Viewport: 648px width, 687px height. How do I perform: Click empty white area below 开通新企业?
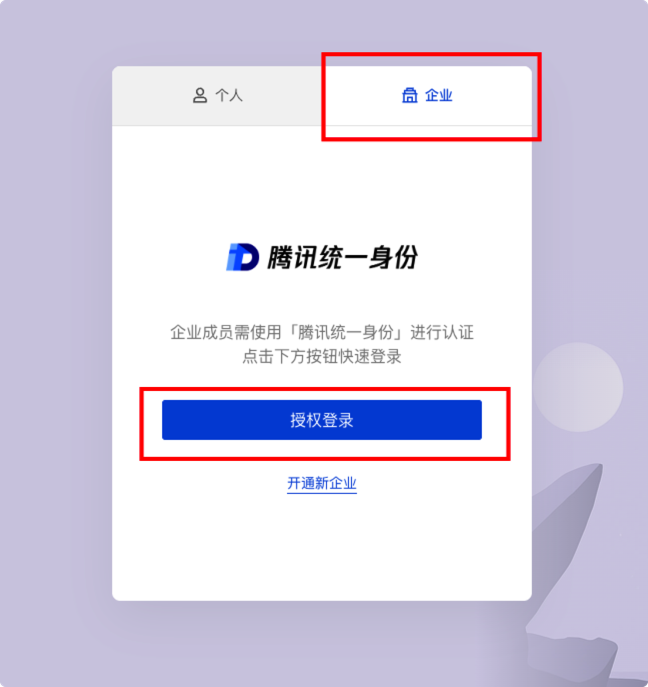pyautogui.click(x=322, y=548)
